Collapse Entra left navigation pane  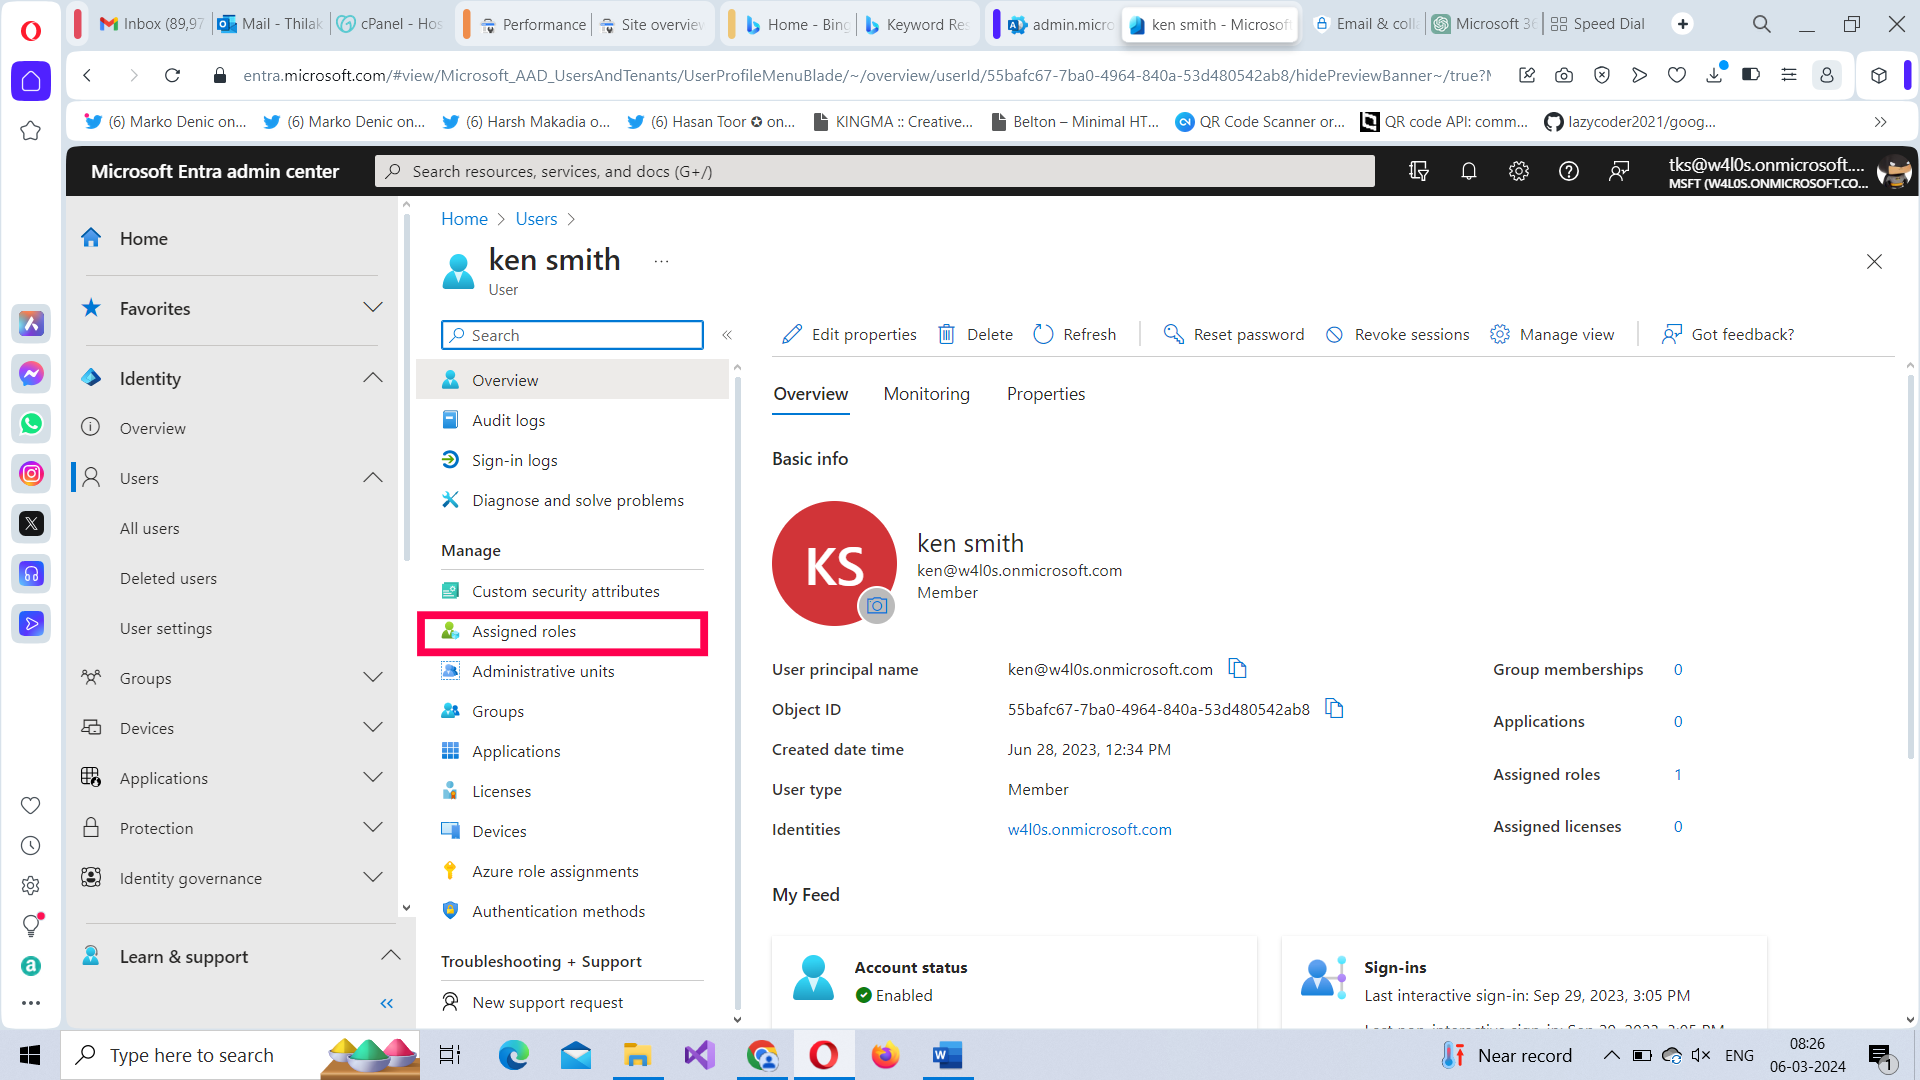point(387,1003)
